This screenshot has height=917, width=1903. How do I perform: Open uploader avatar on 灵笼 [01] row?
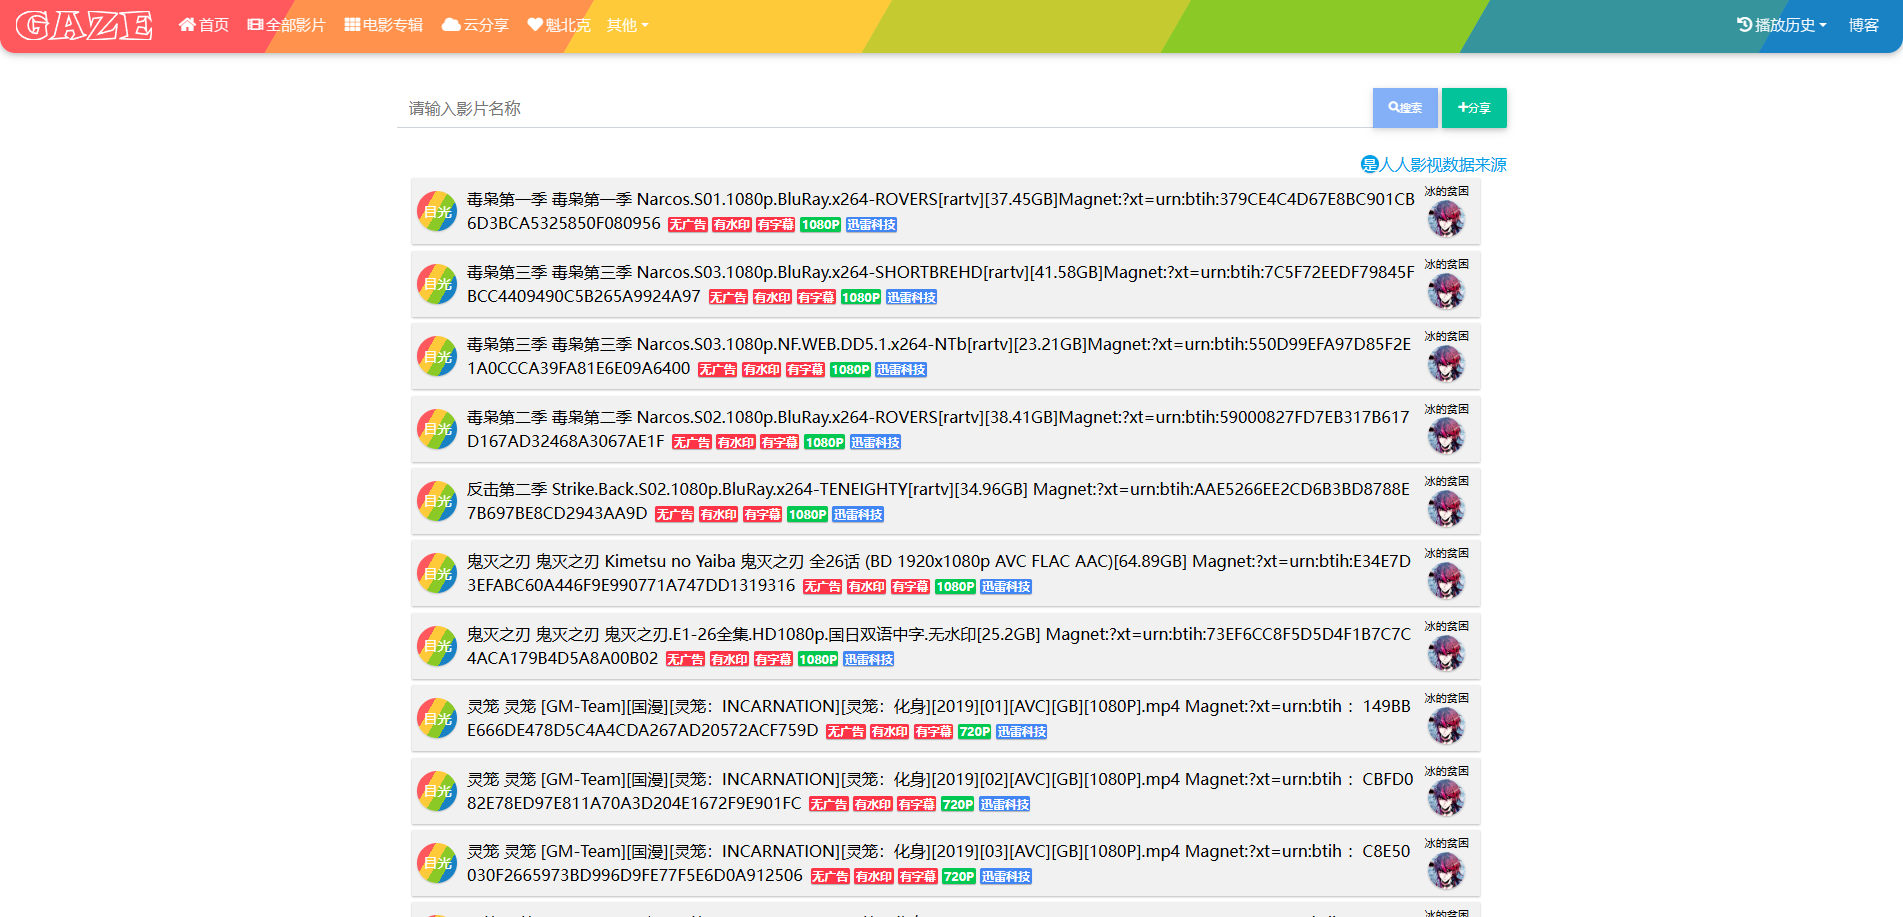[x=1446, y=726]
